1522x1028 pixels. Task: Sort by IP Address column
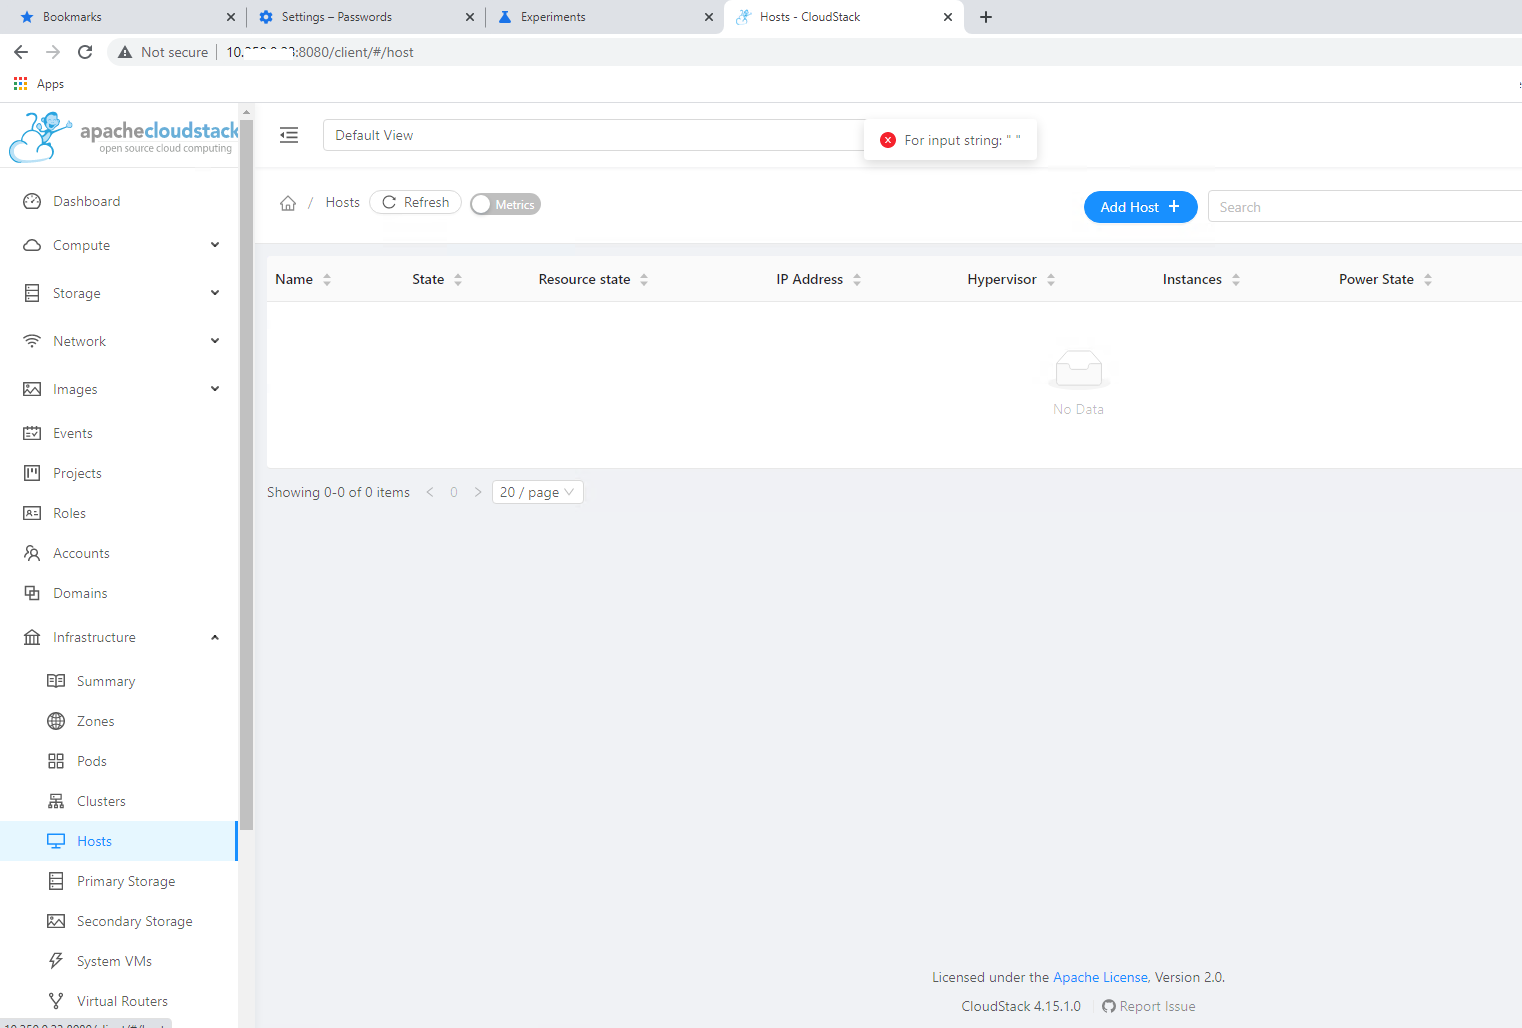(x=818, y=279)
